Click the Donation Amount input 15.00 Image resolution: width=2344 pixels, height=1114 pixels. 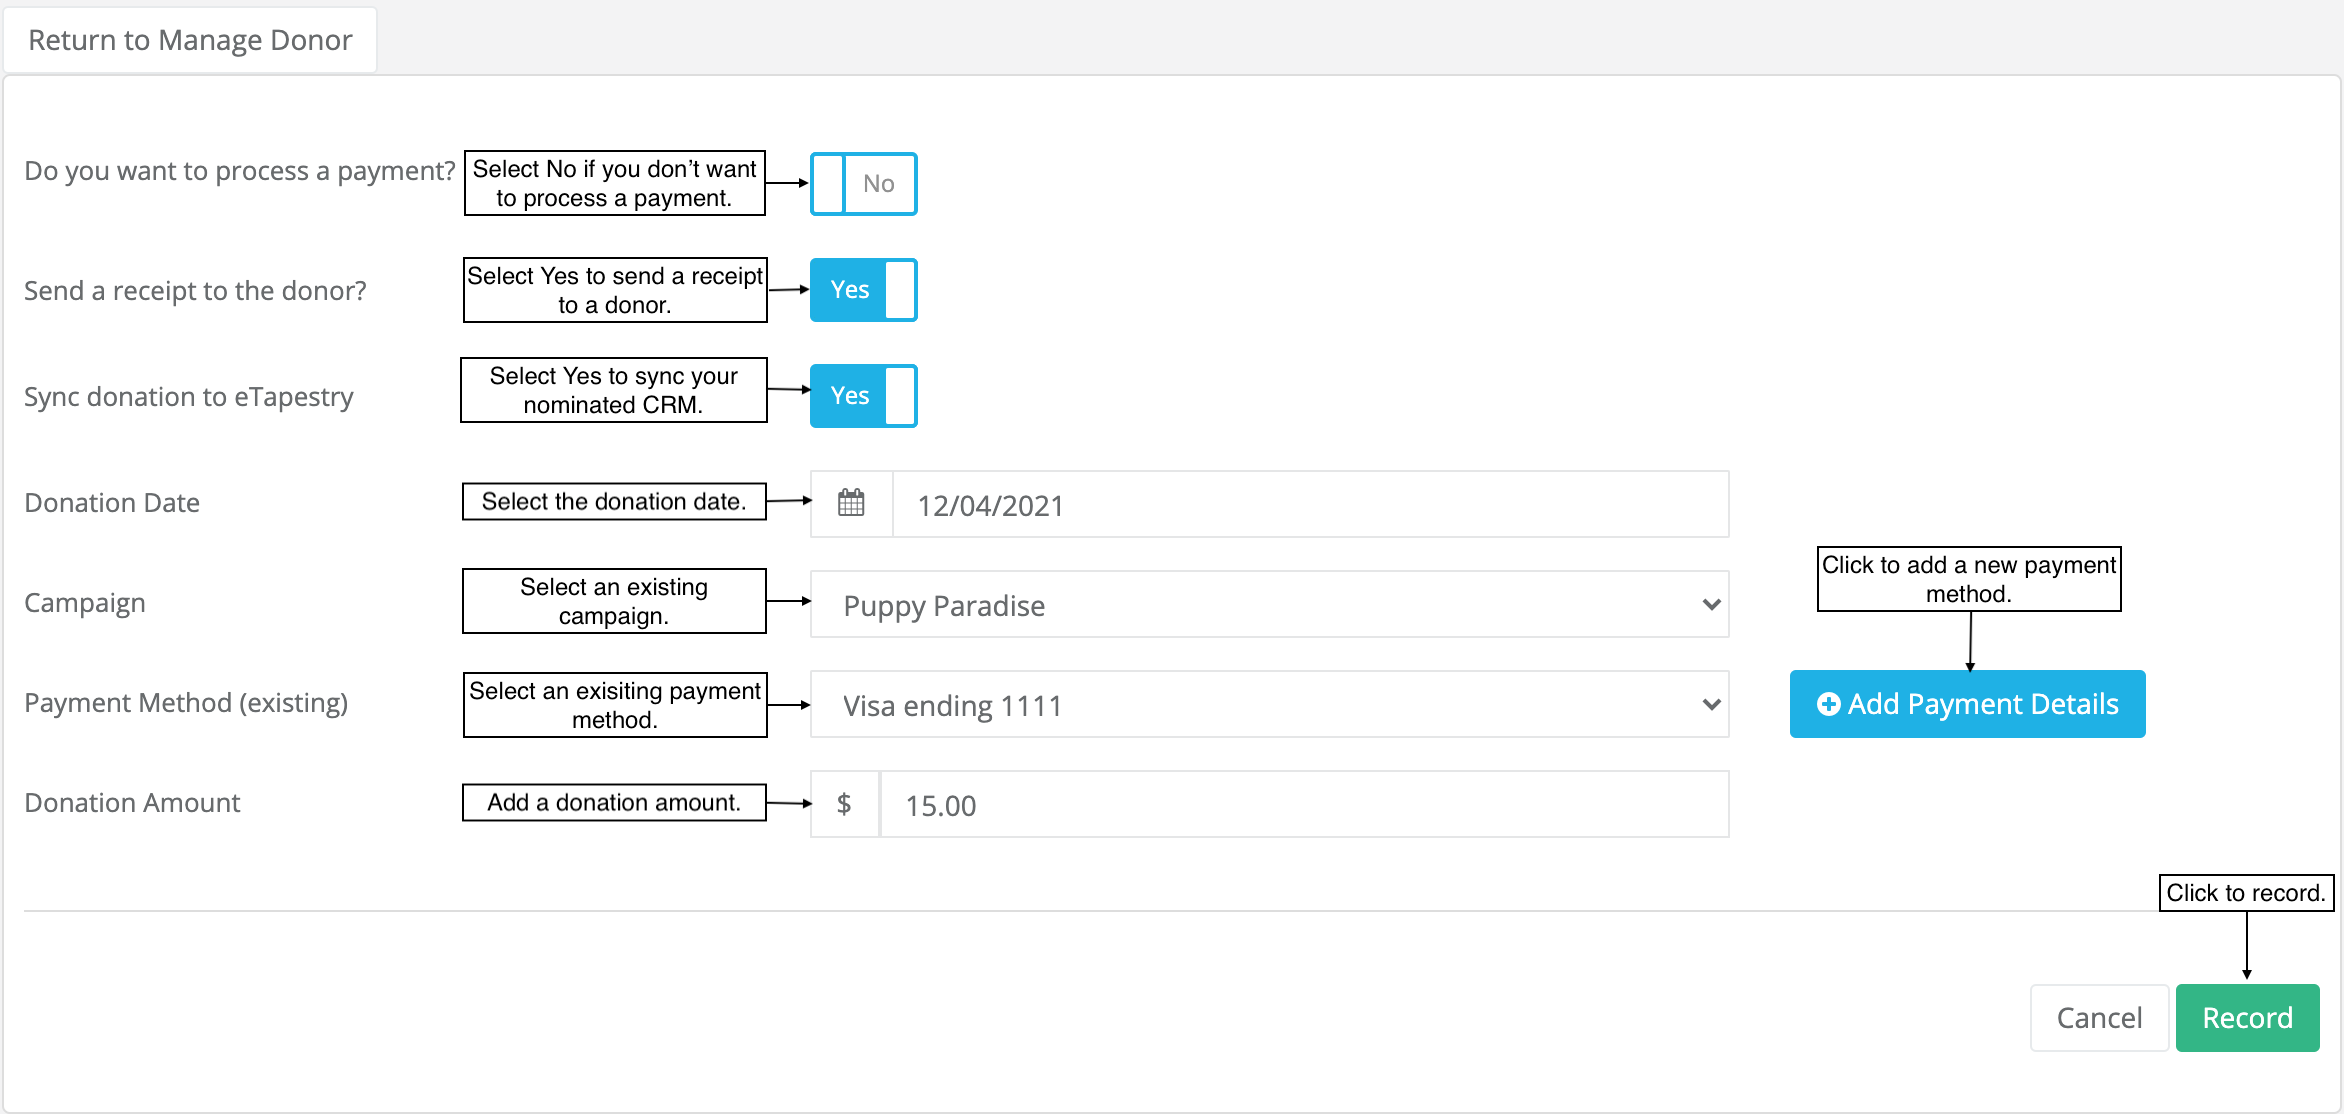click(x=1304, y=805)
